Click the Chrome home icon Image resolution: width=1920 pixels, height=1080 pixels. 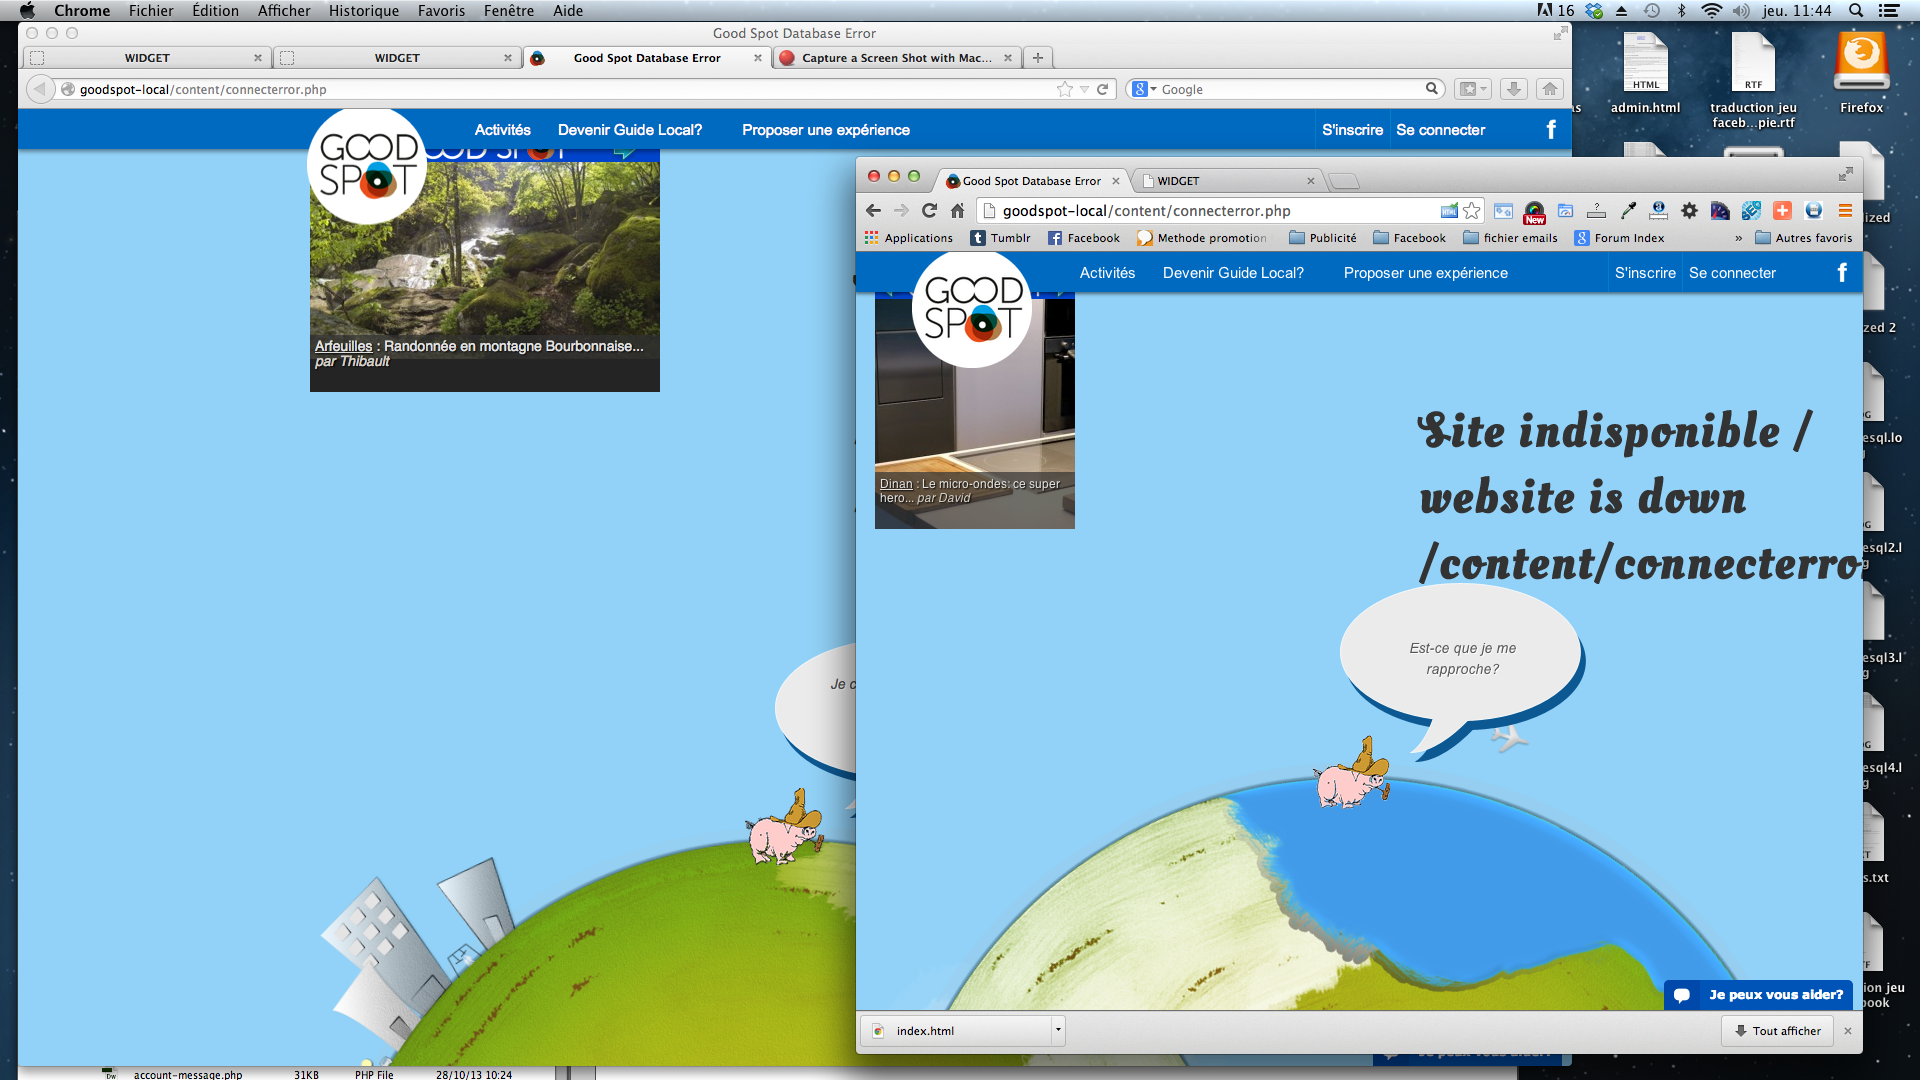(957, 210)
